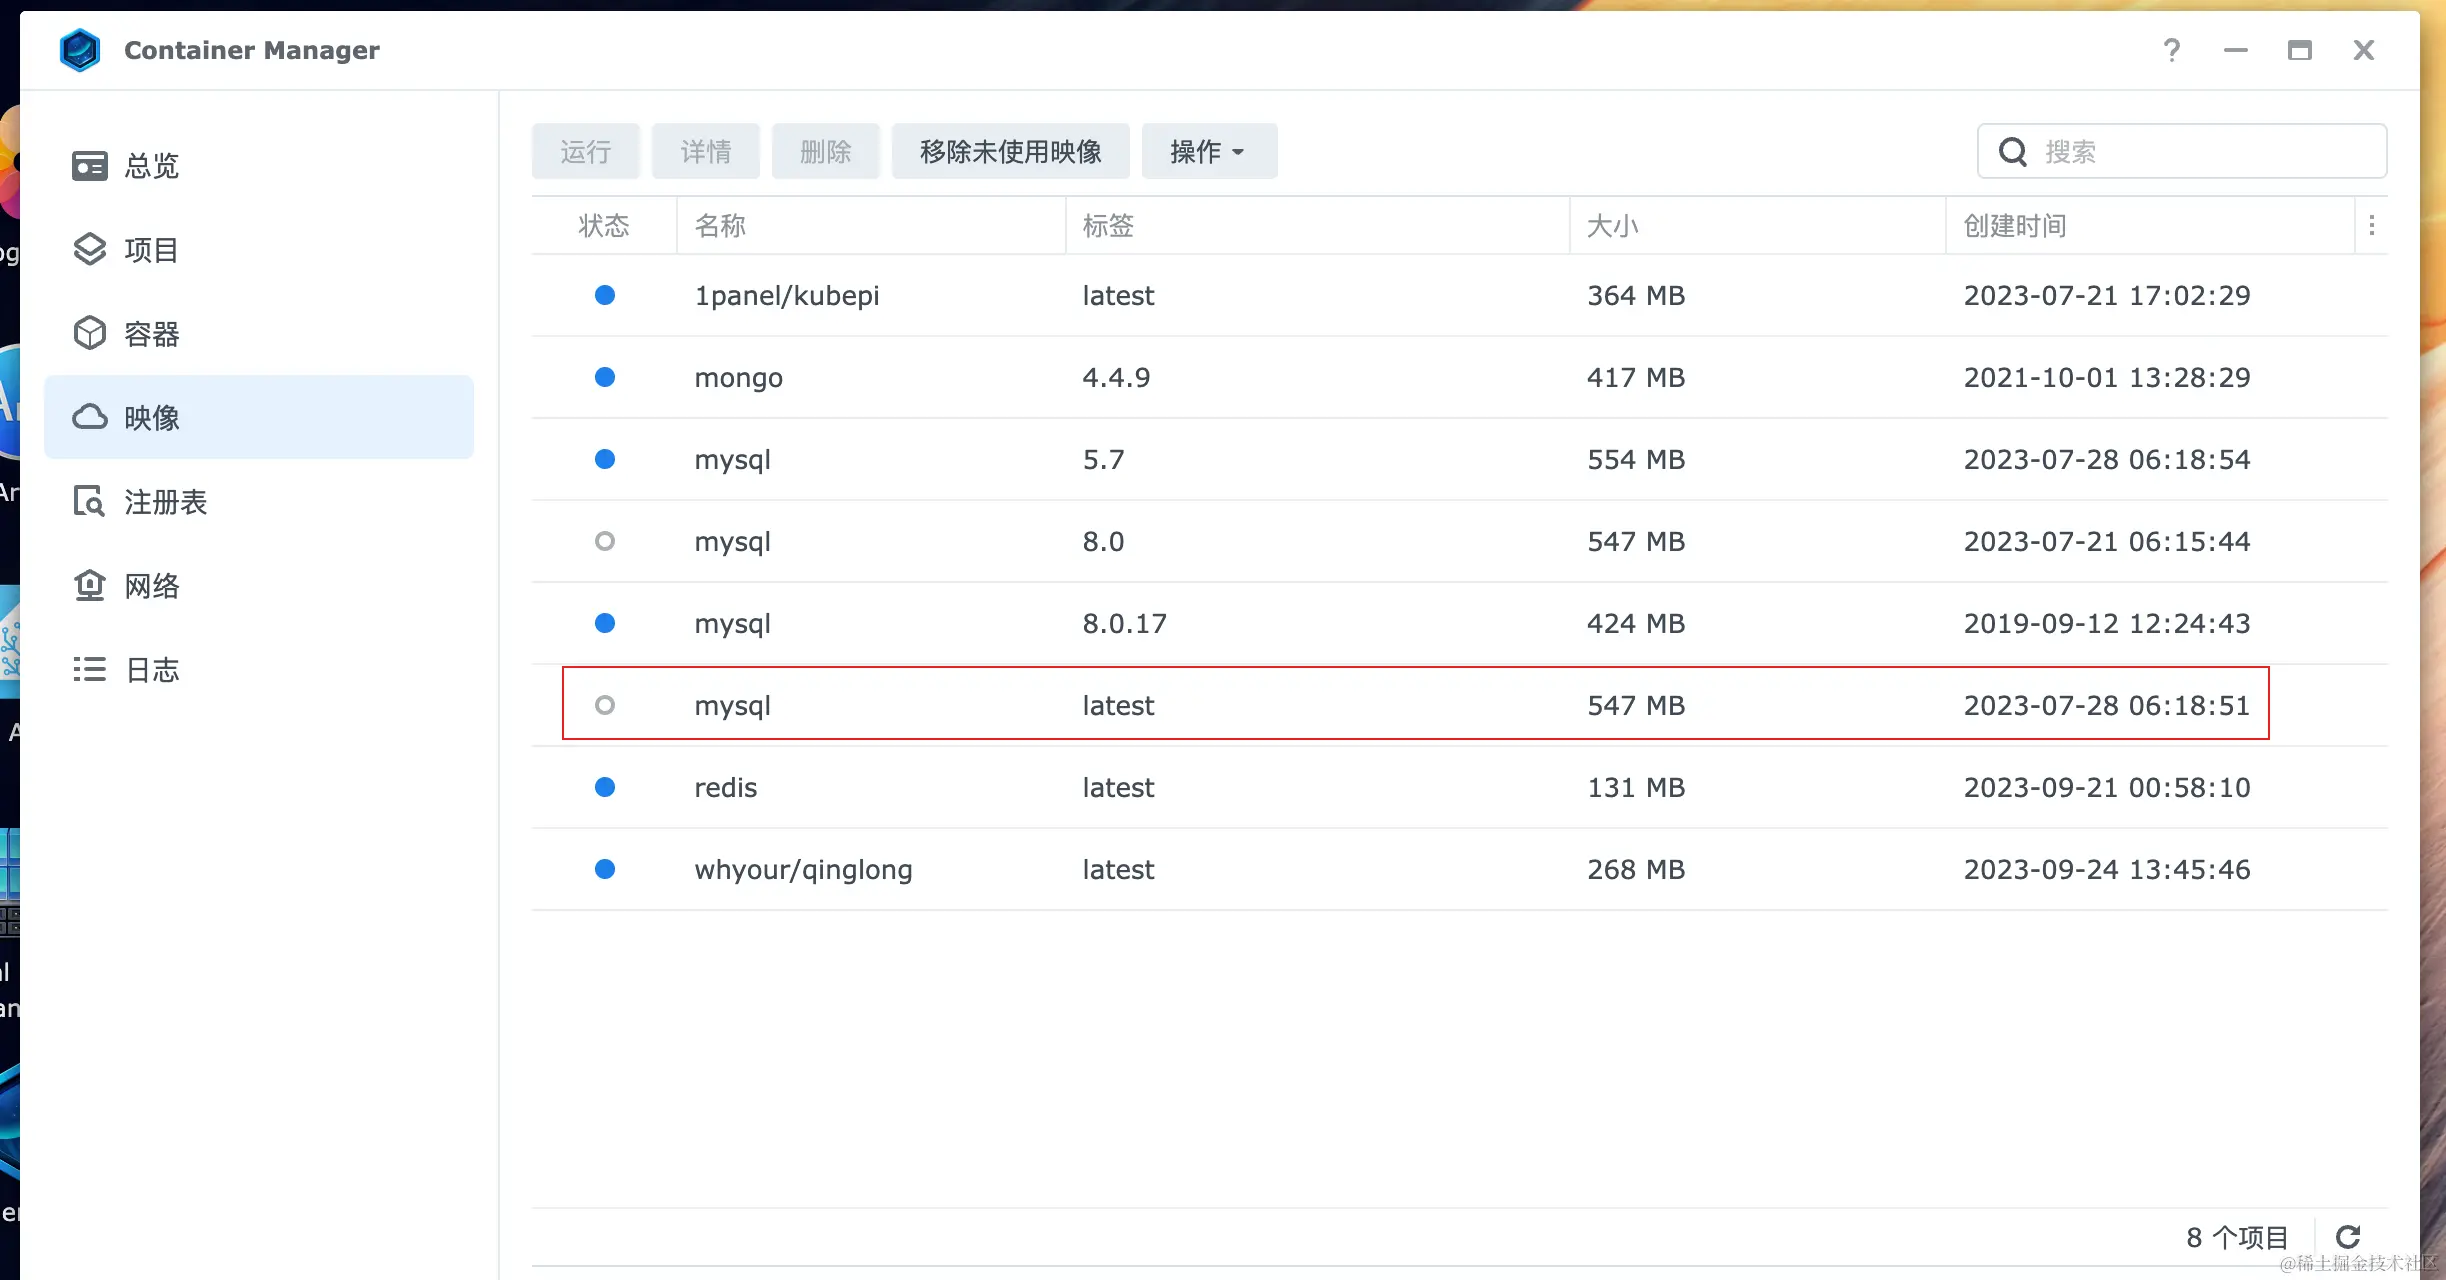
Task: Open the 注册表 registry section
Action: click(x=163, y=502)
